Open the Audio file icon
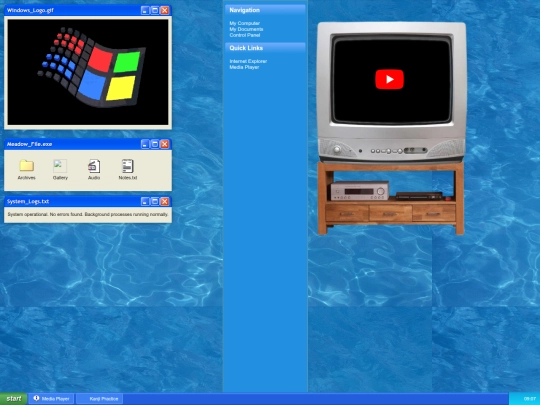 pos(94,169)
